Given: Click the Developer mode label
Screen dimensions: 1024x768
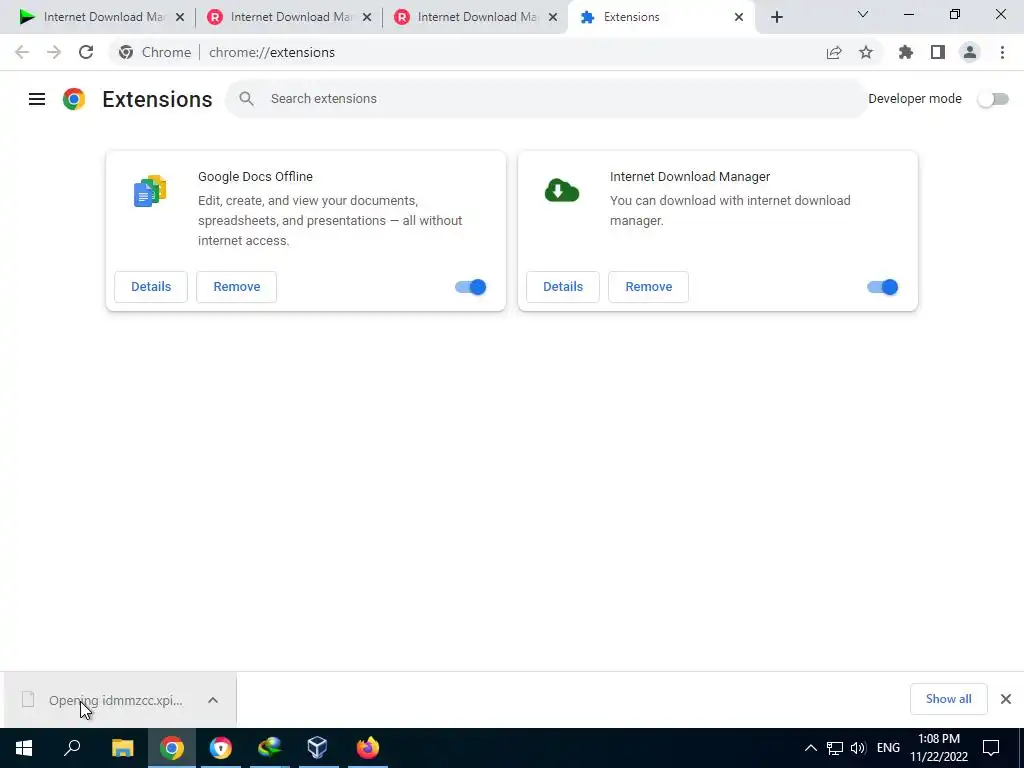Looking at the screenshot, I should pyautogui.click(x=915, y=99).
